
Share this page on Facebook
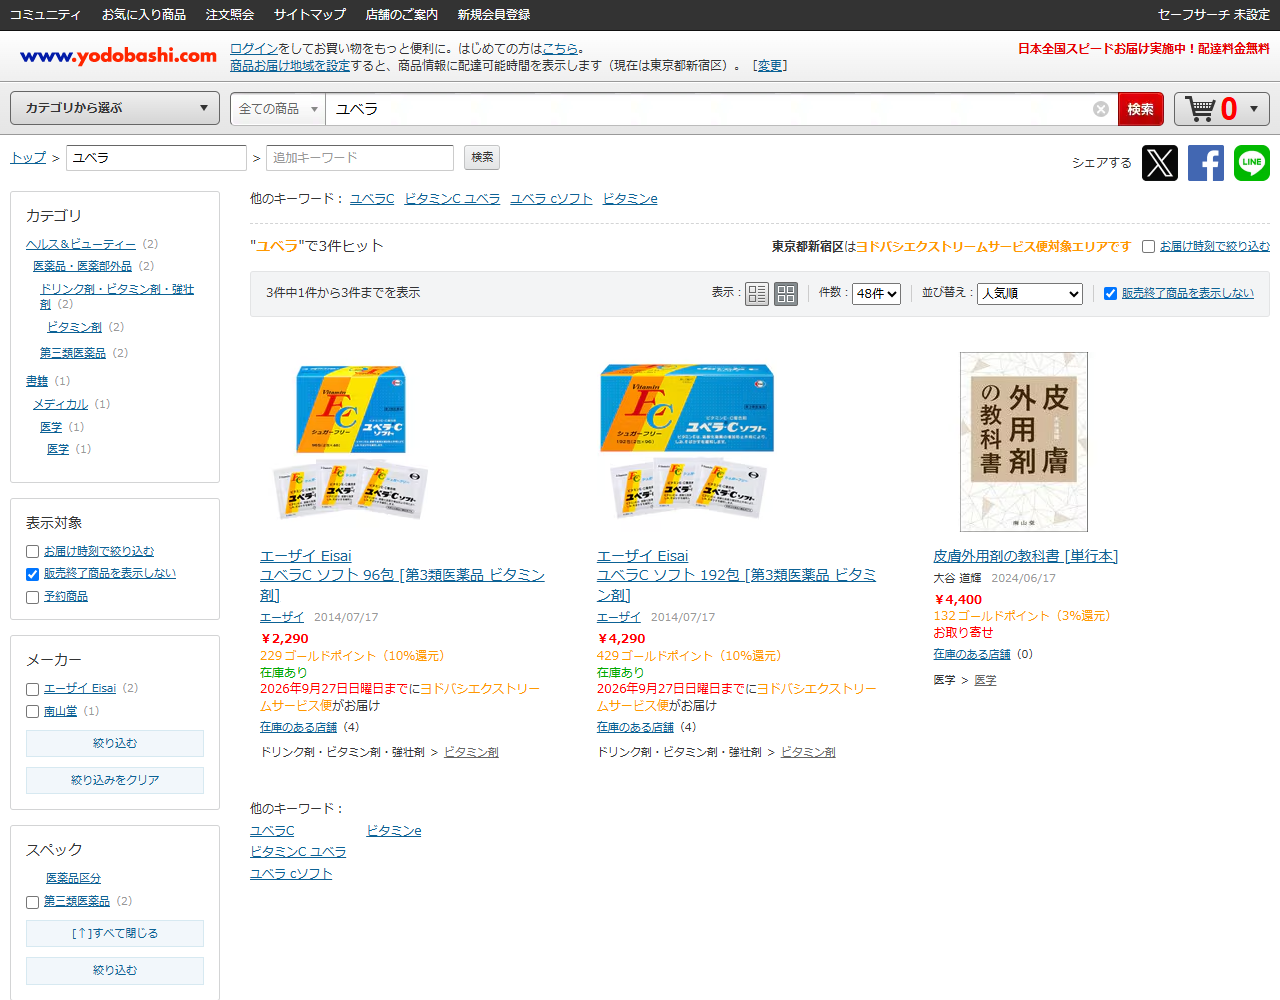click(1206, 162)
